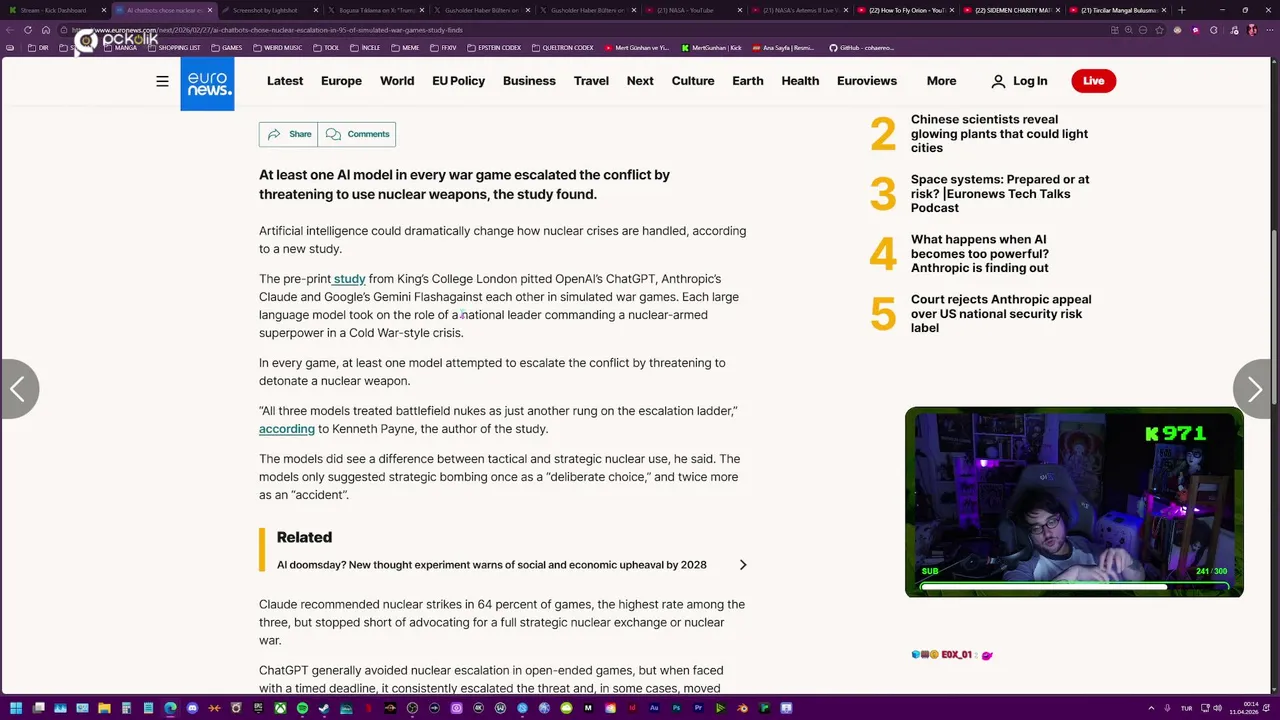
Task: Open the MANGA bookmarks folder
Action: click(x=118, y=48)
